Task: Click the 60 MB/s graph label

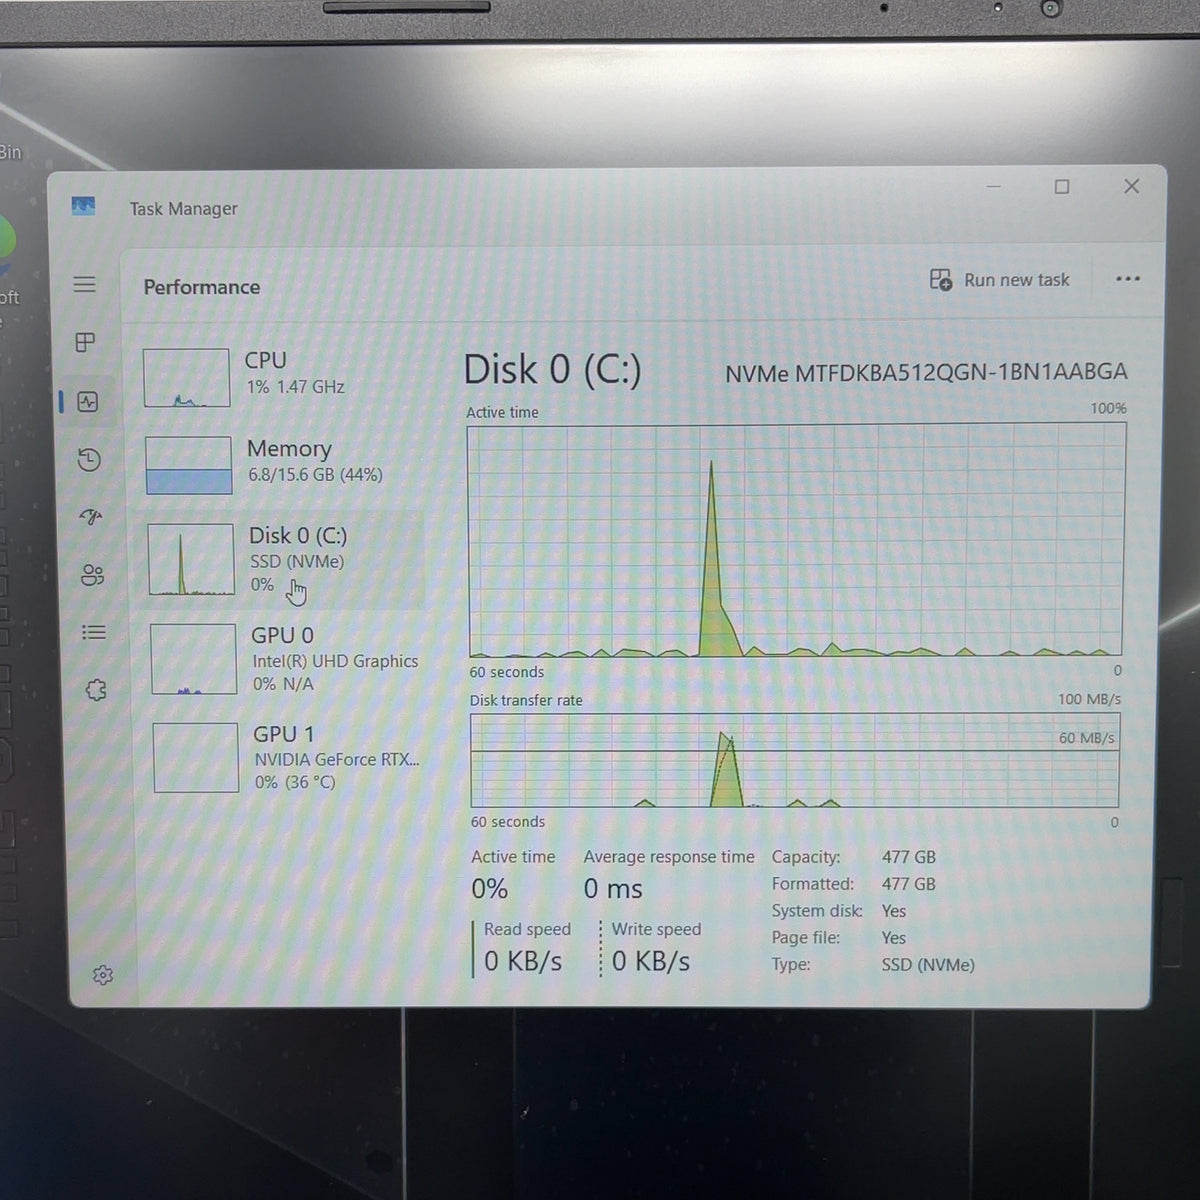Action: point(1087,738)
